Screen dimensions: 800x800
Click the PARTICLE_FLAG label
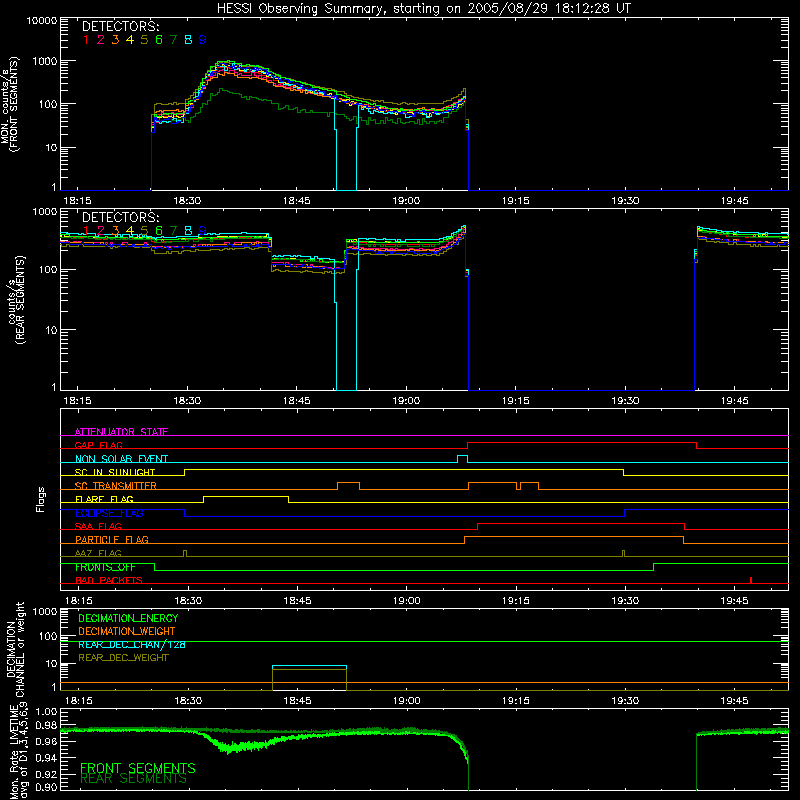click(112, 539)
